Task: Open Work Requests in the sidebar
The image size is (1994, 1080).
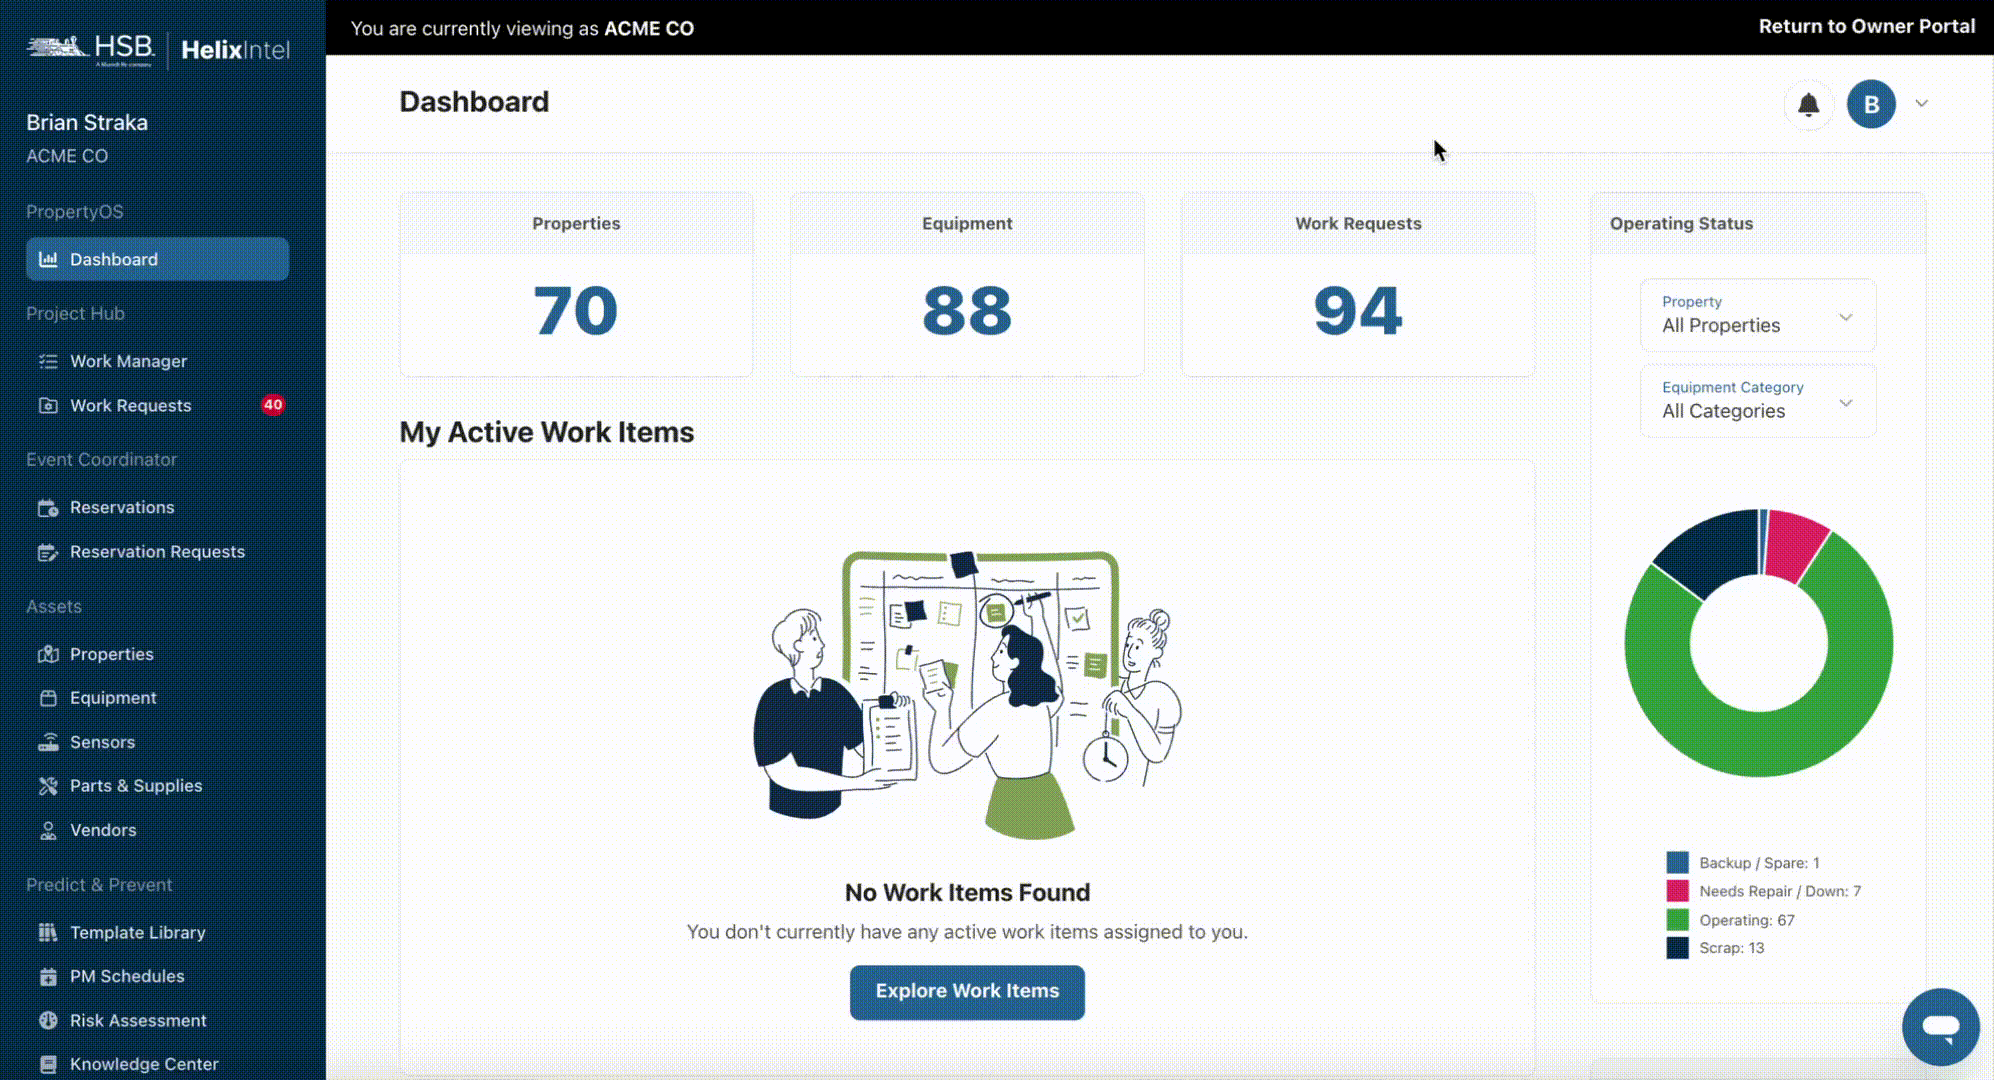Action: 131,405
